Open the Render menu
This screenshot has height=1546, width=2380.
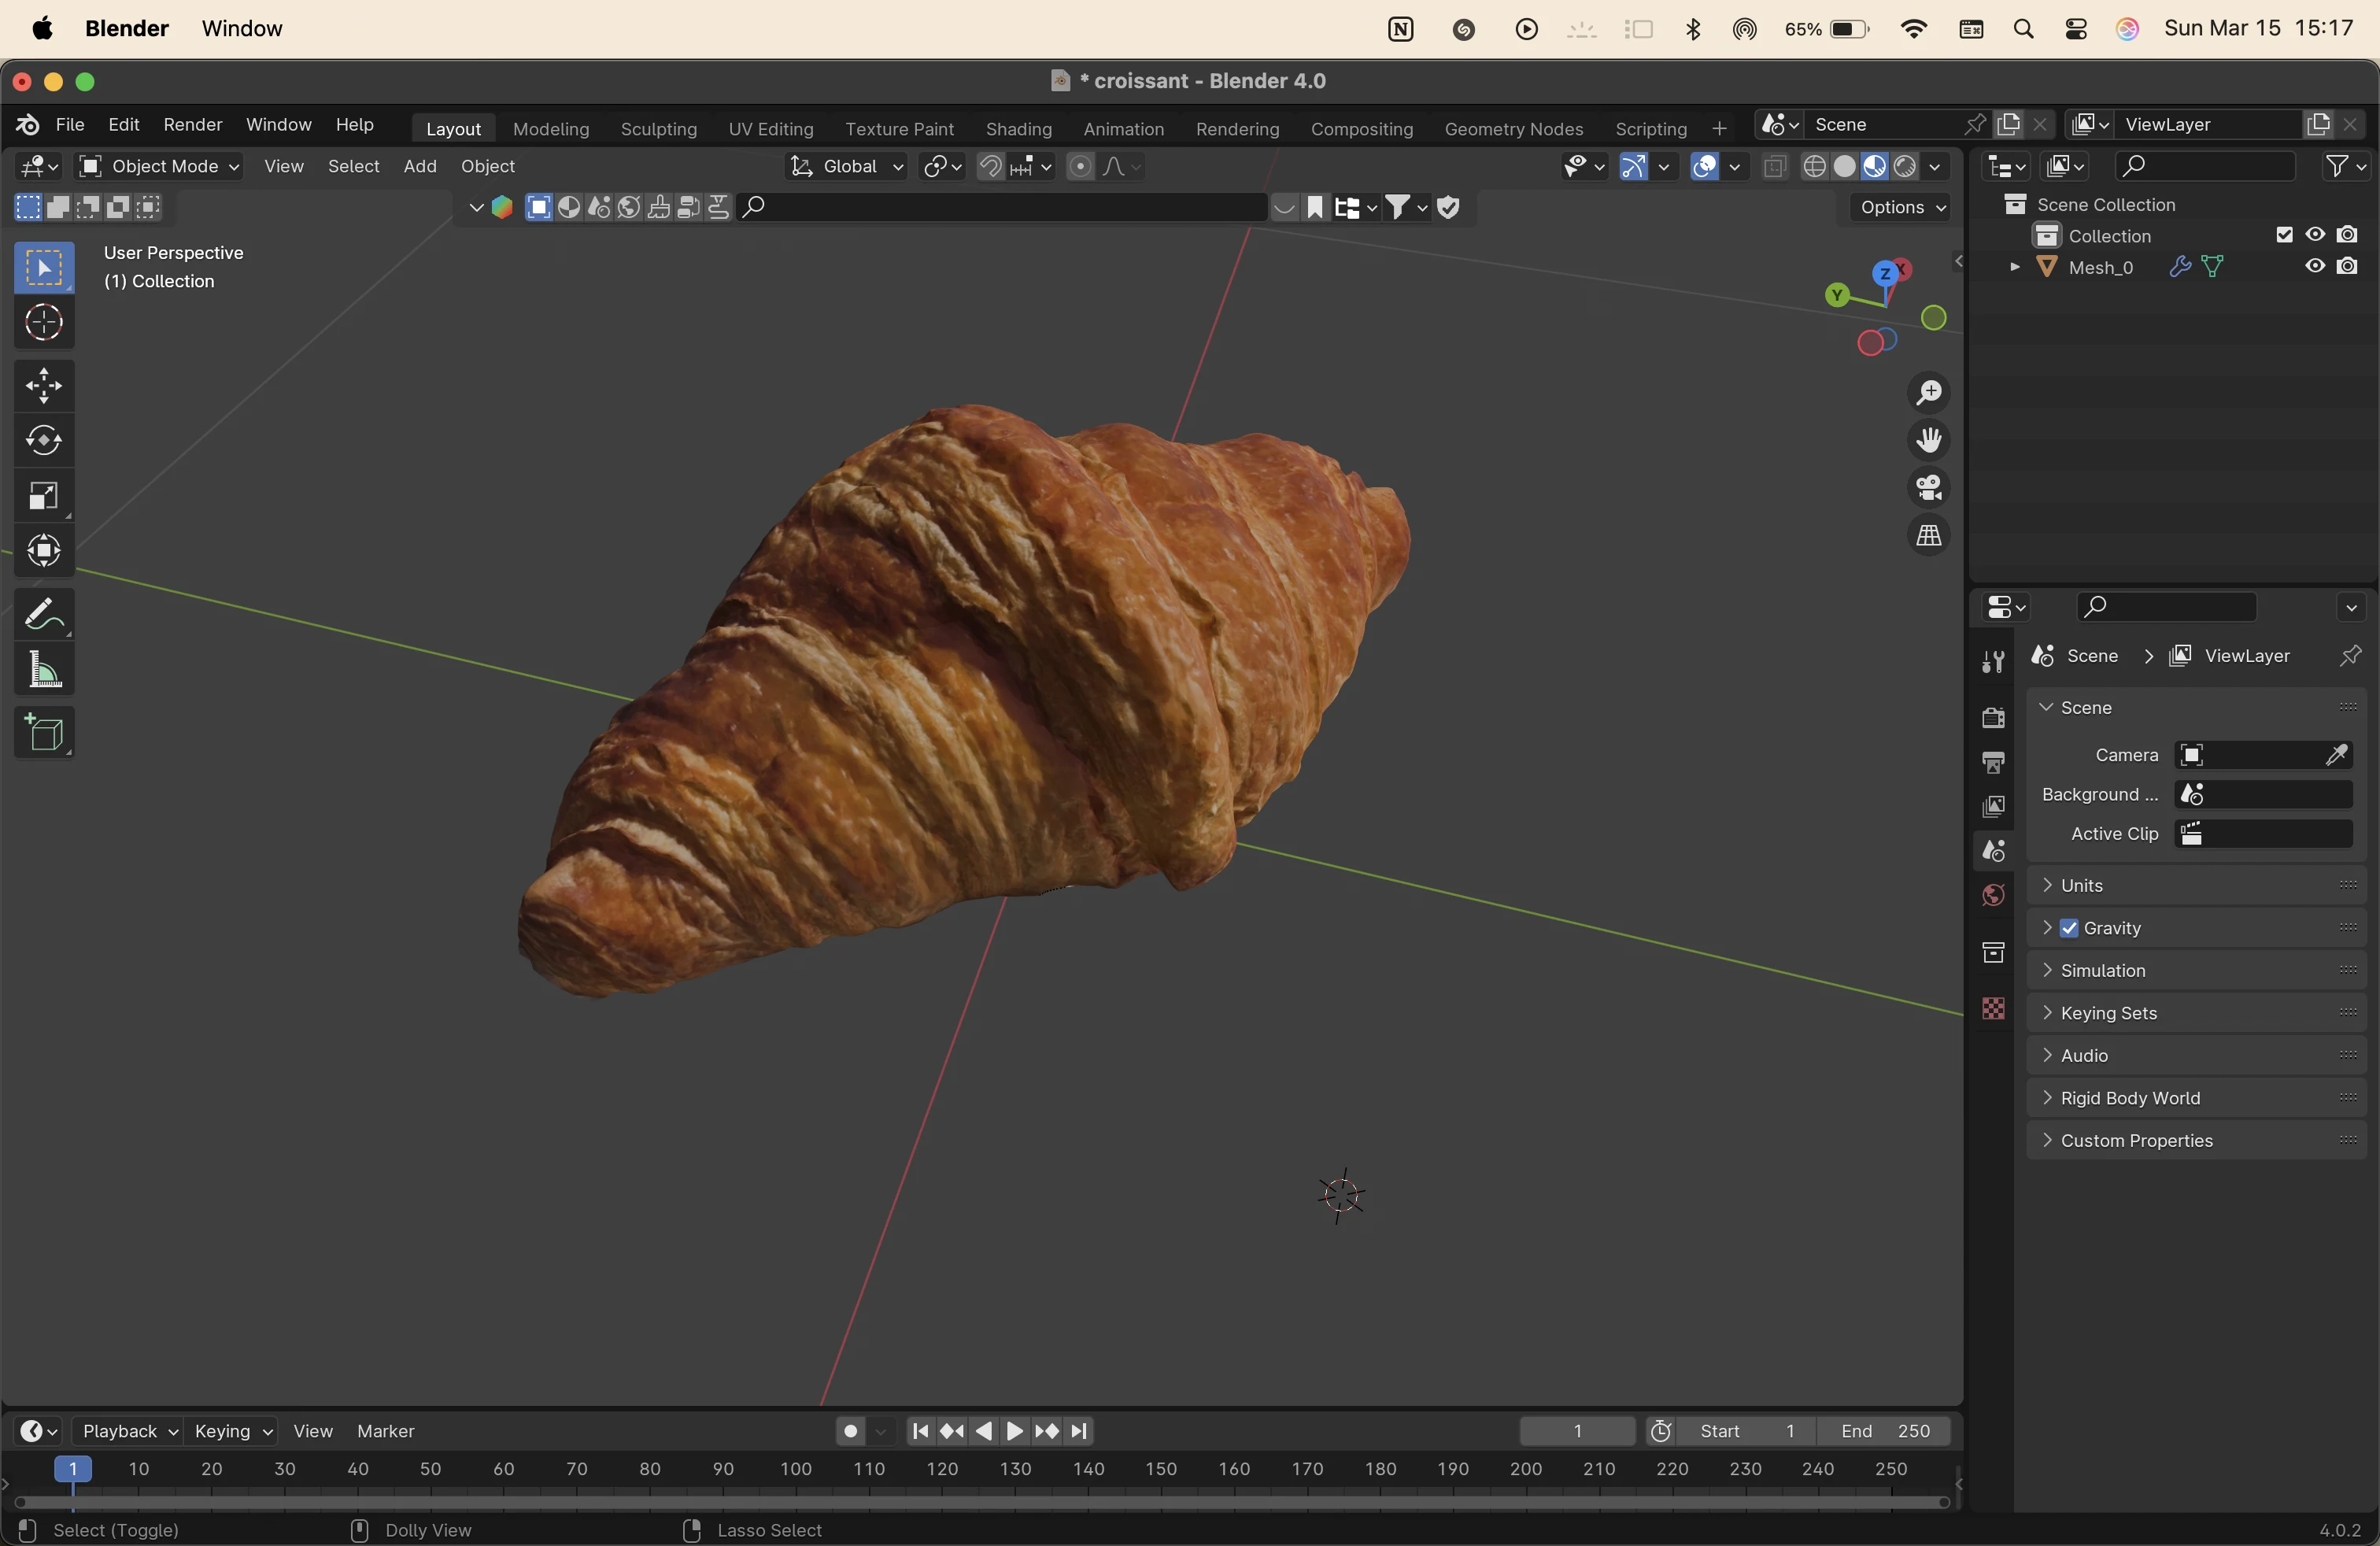pyautogui.click(x=192, y=124)
